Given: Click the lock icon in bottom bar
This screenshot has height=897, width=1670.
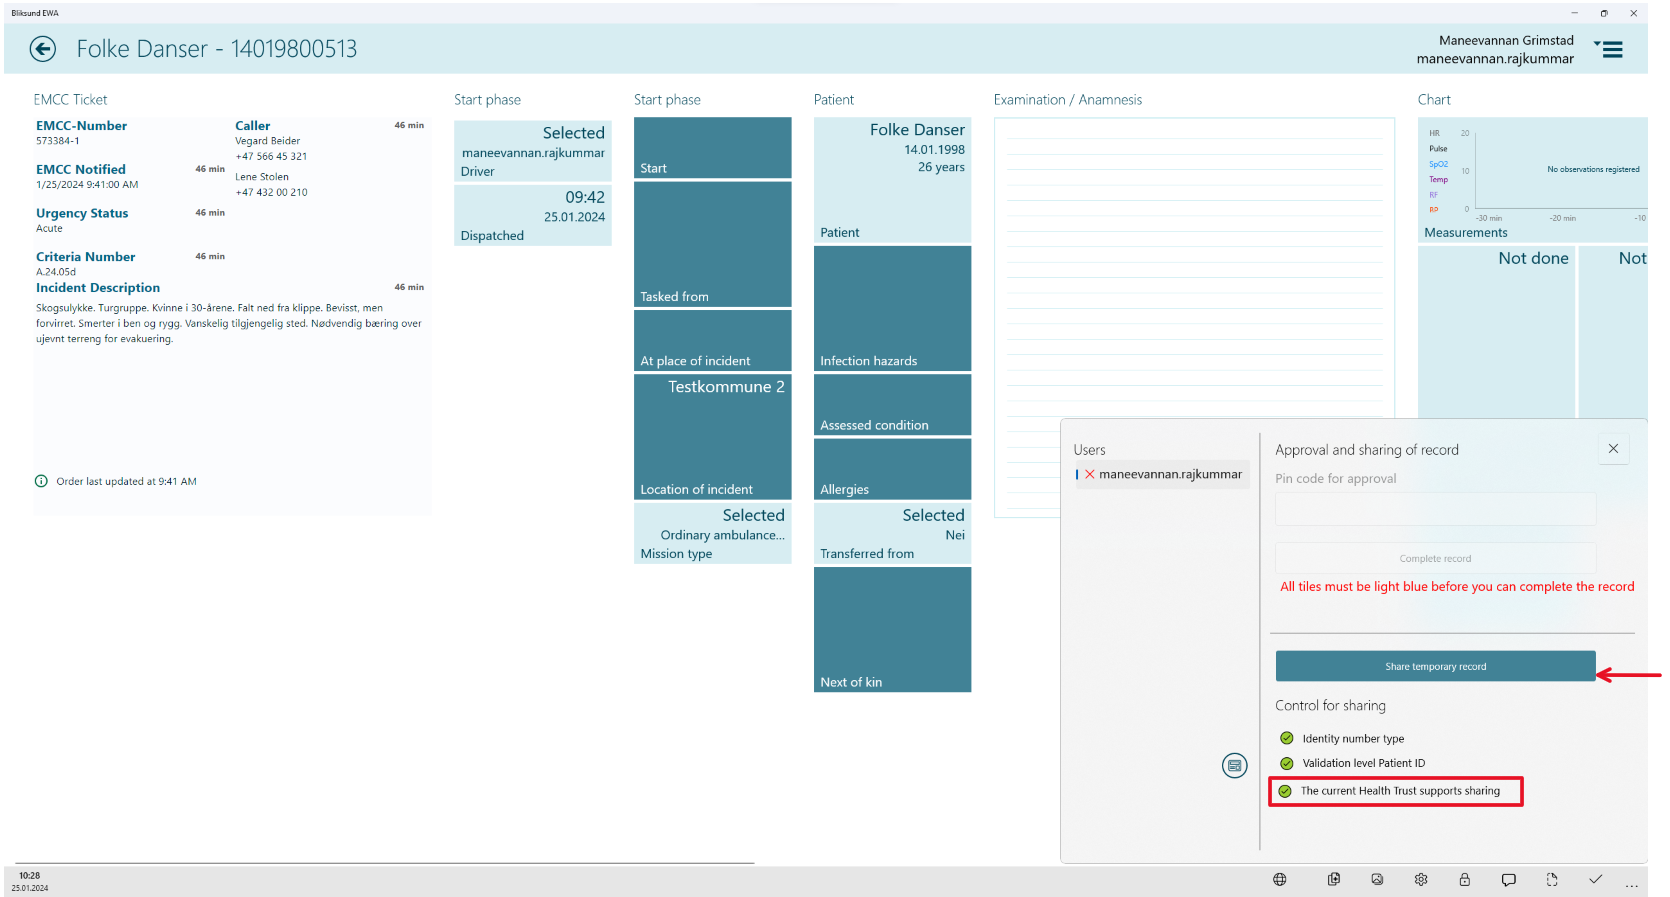Looking at the screenshot, I should click(1464, 880).
